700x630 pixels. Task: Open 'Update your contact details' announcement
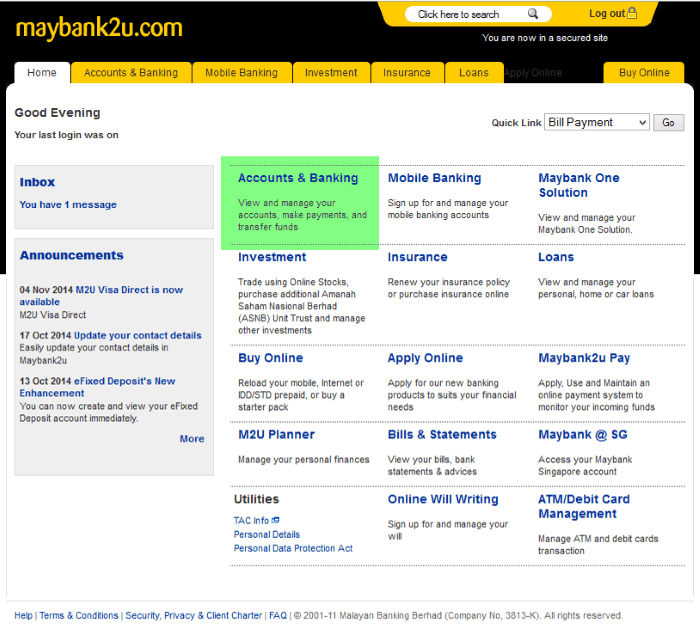(x=138, y=335)
